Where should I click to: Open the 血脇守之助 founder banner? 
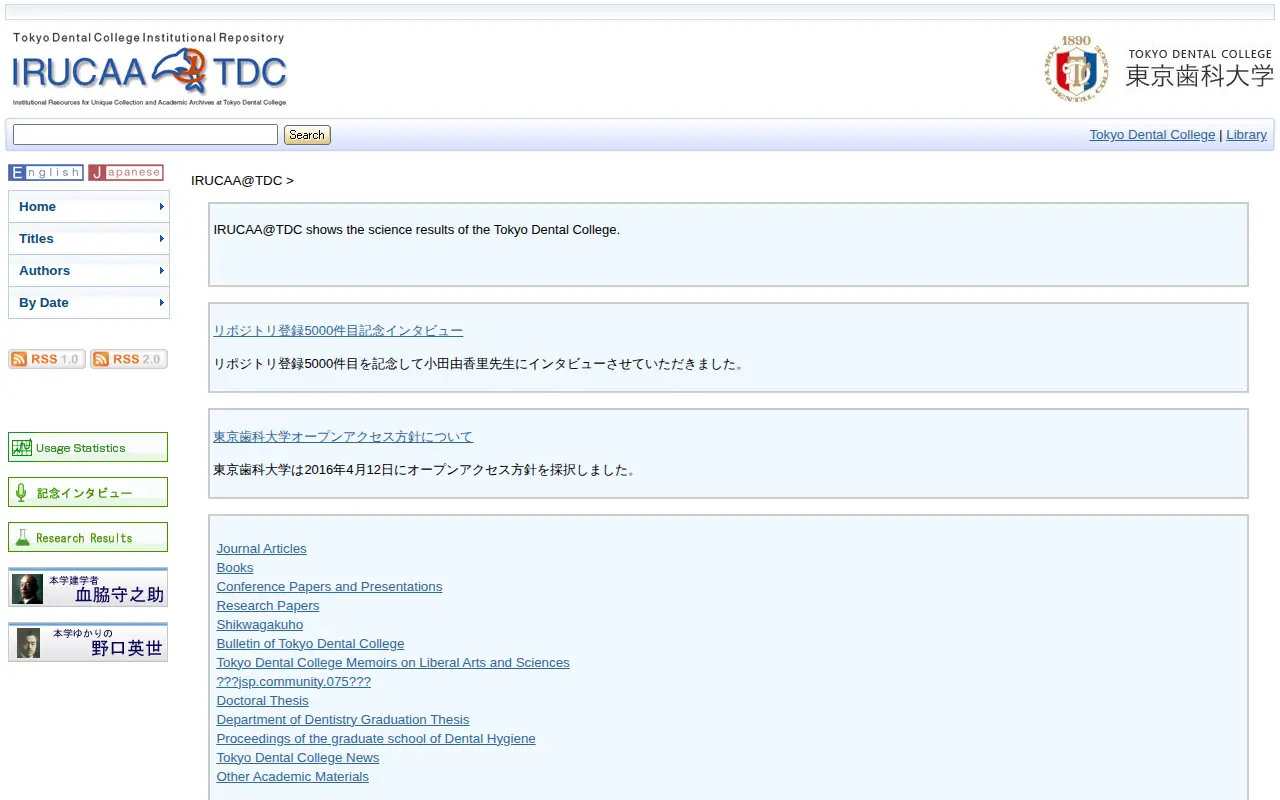tap(88, 587)
